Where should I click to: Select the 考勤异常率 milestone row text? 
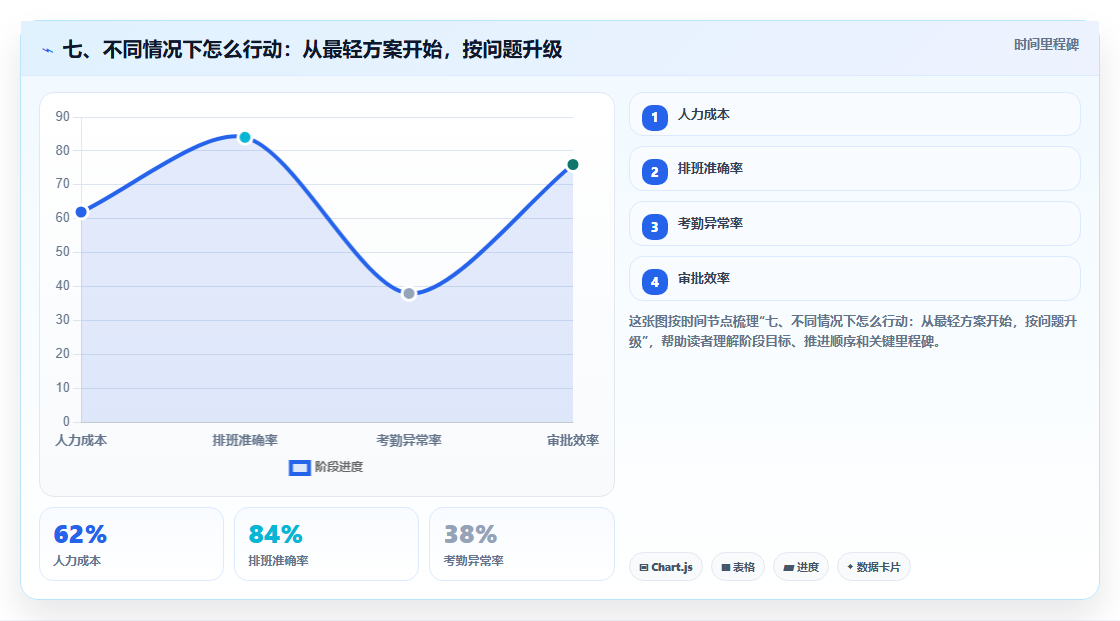[x=710, y=224]
